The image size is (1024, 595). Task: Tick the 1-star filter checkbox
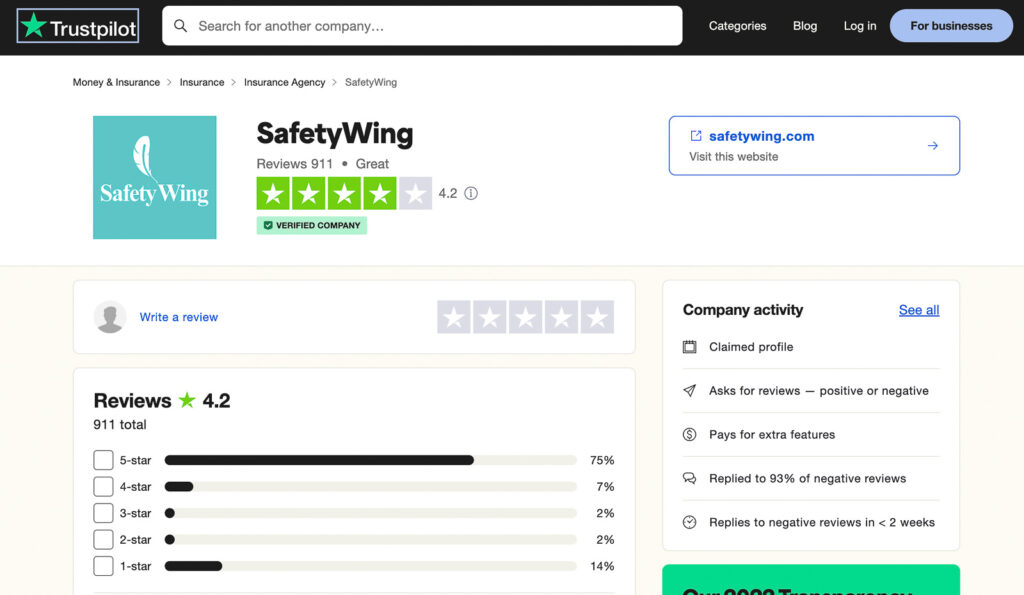103,566
